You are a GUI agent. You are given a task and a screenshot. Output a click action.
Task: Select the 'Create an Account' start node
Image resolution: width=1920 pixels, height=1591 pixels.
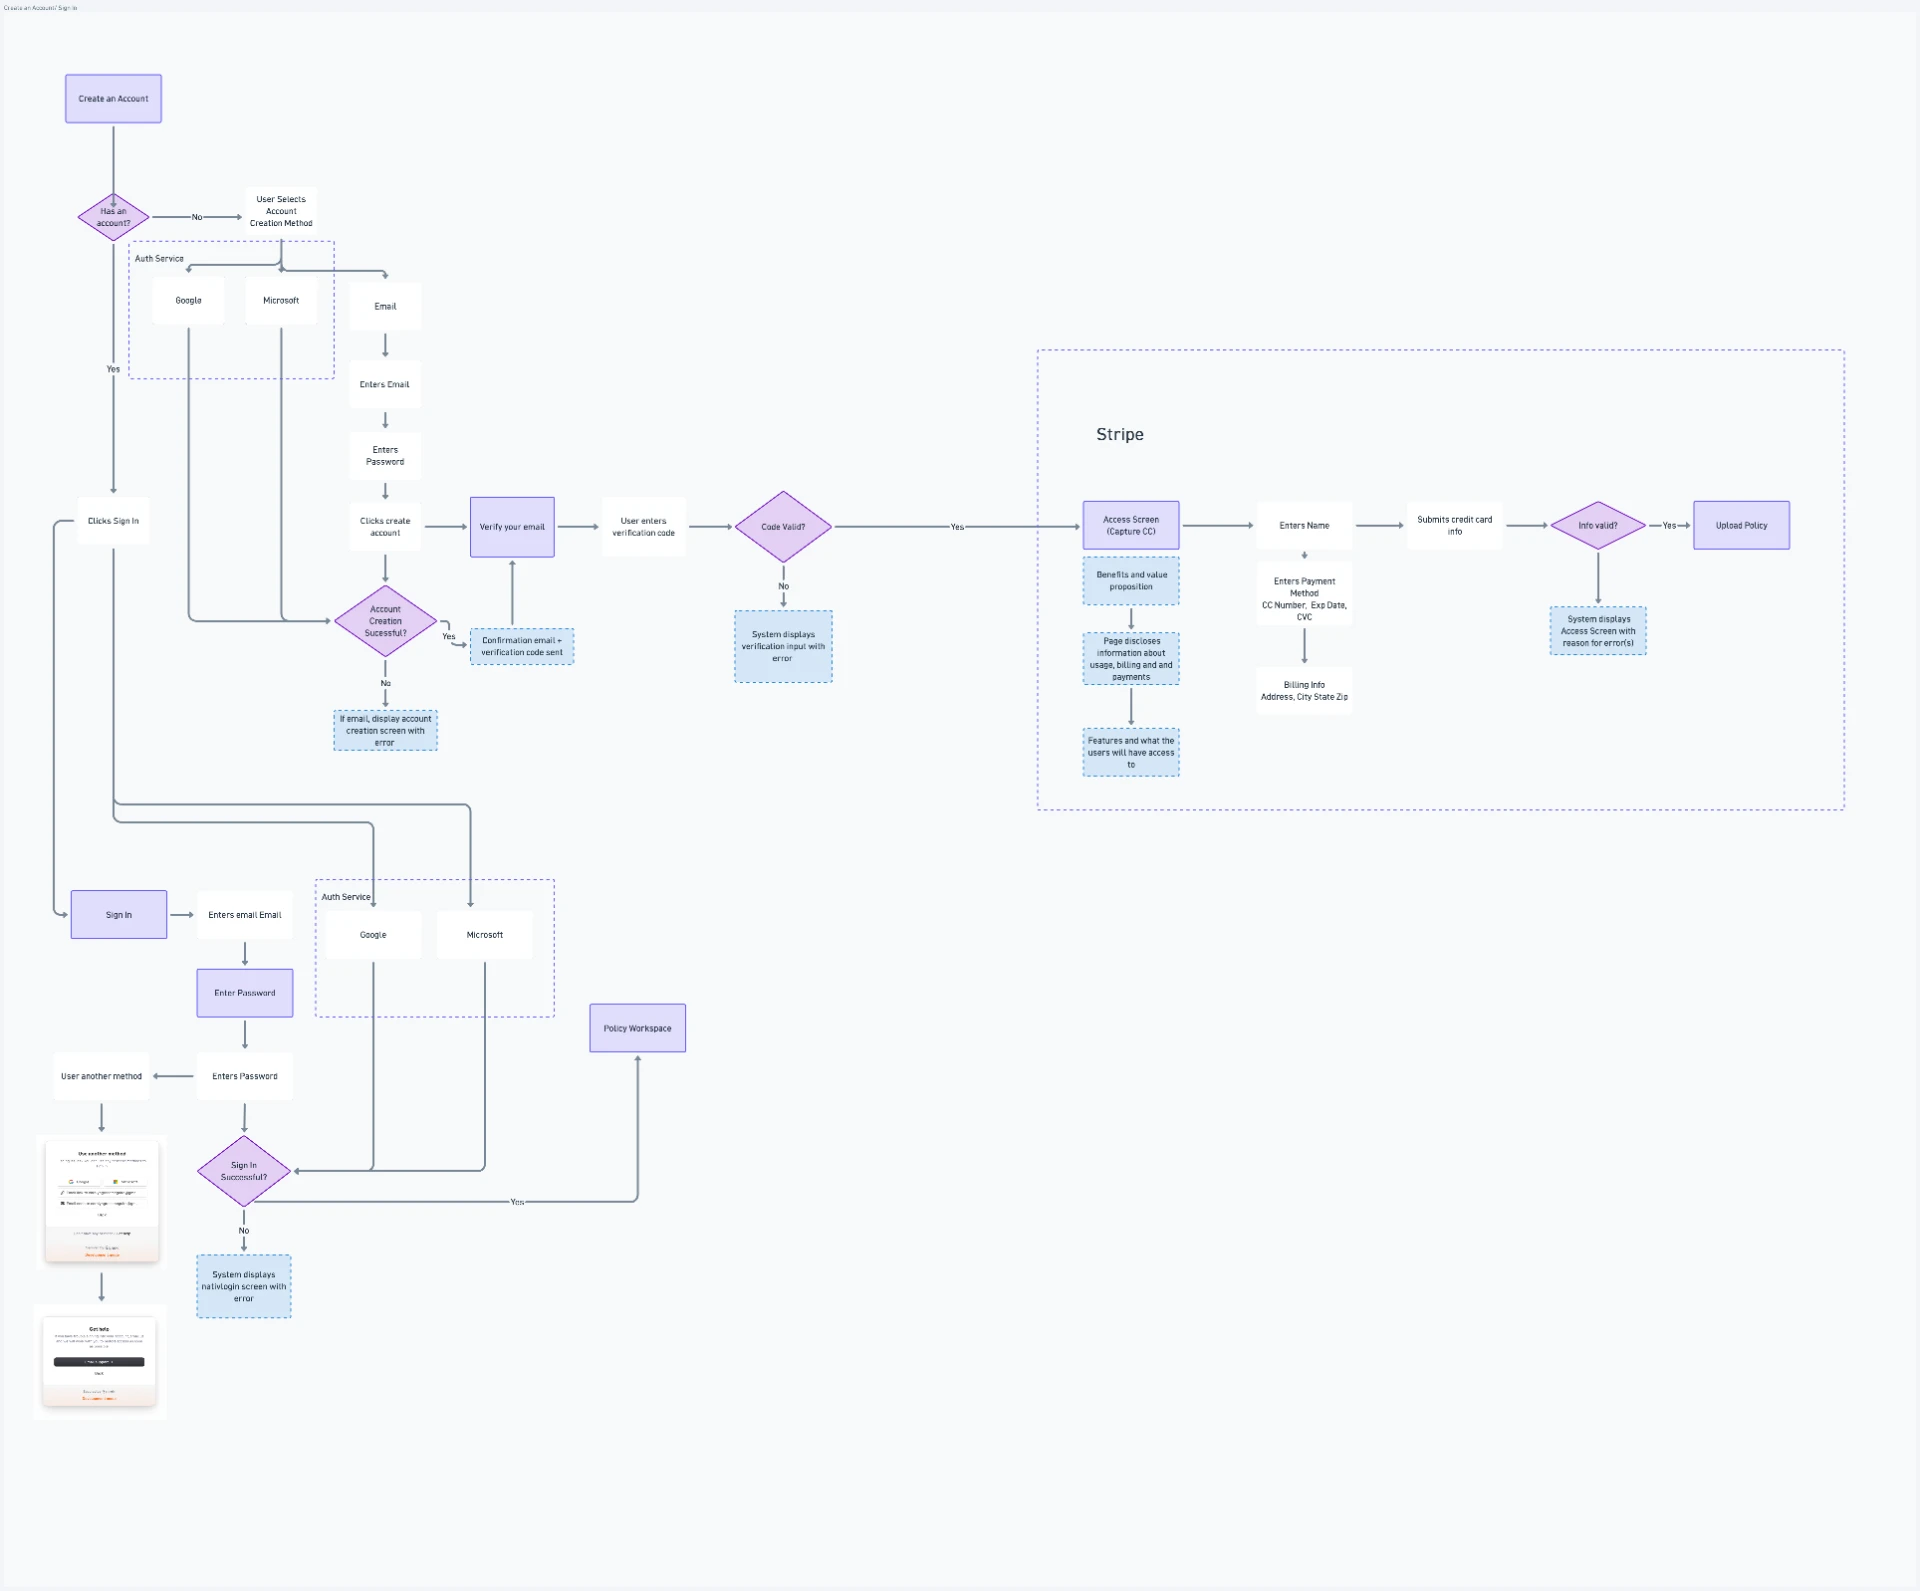pos(113,99)
